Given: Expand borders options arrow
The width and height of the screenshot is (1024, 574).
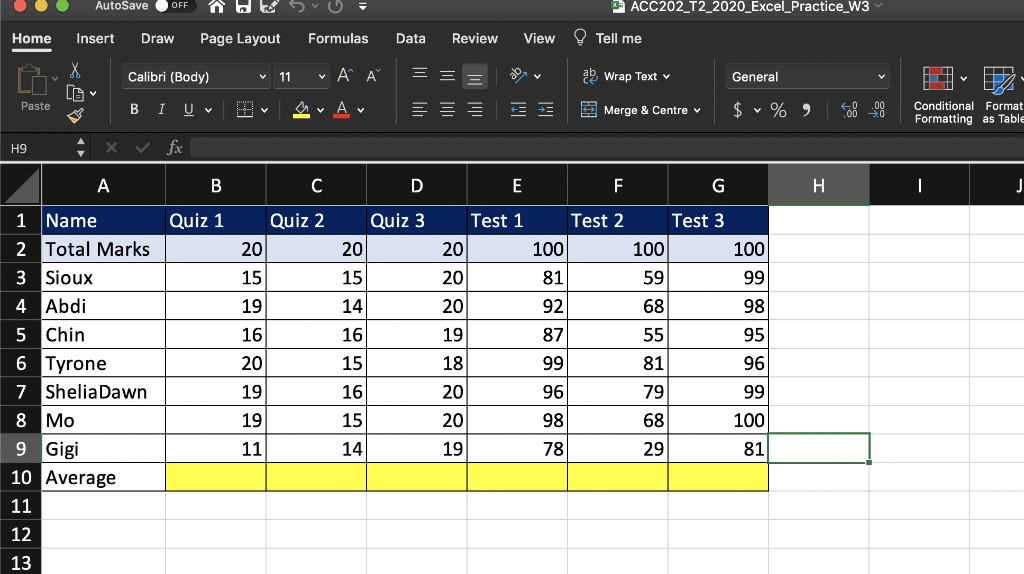Looking at the screenshot, I should [264, 110].
